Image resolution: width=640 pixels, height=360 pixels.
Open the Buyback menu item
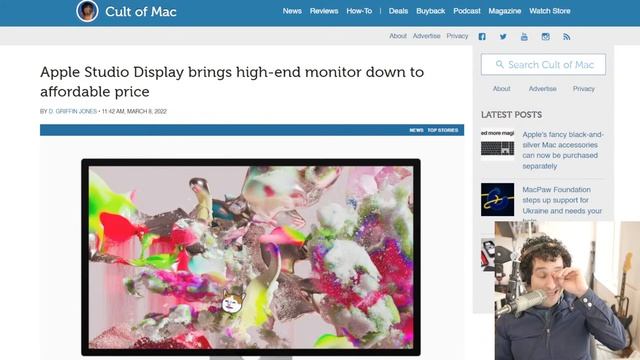[431, 11]
